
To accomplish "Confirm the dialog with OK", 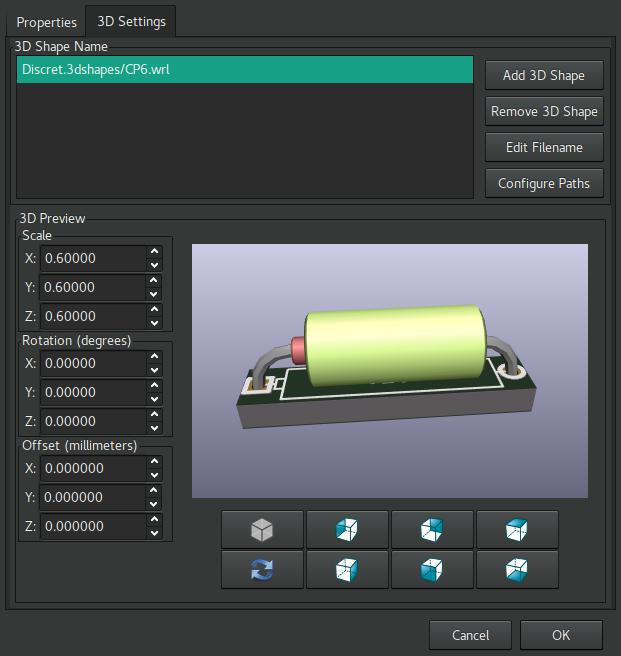I will [x=560, y=635].
